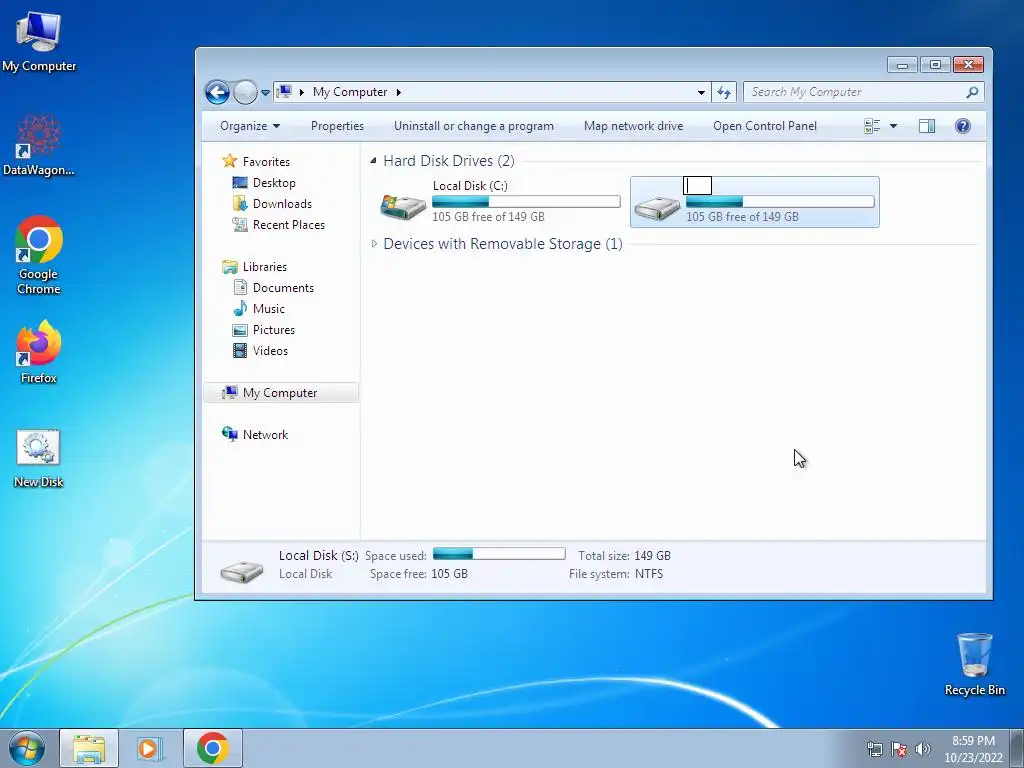The width and height of the screenshot is (1024, 768).
Task: Close the My Computer window
Action: pyautogui.click(x=968, y=65)
